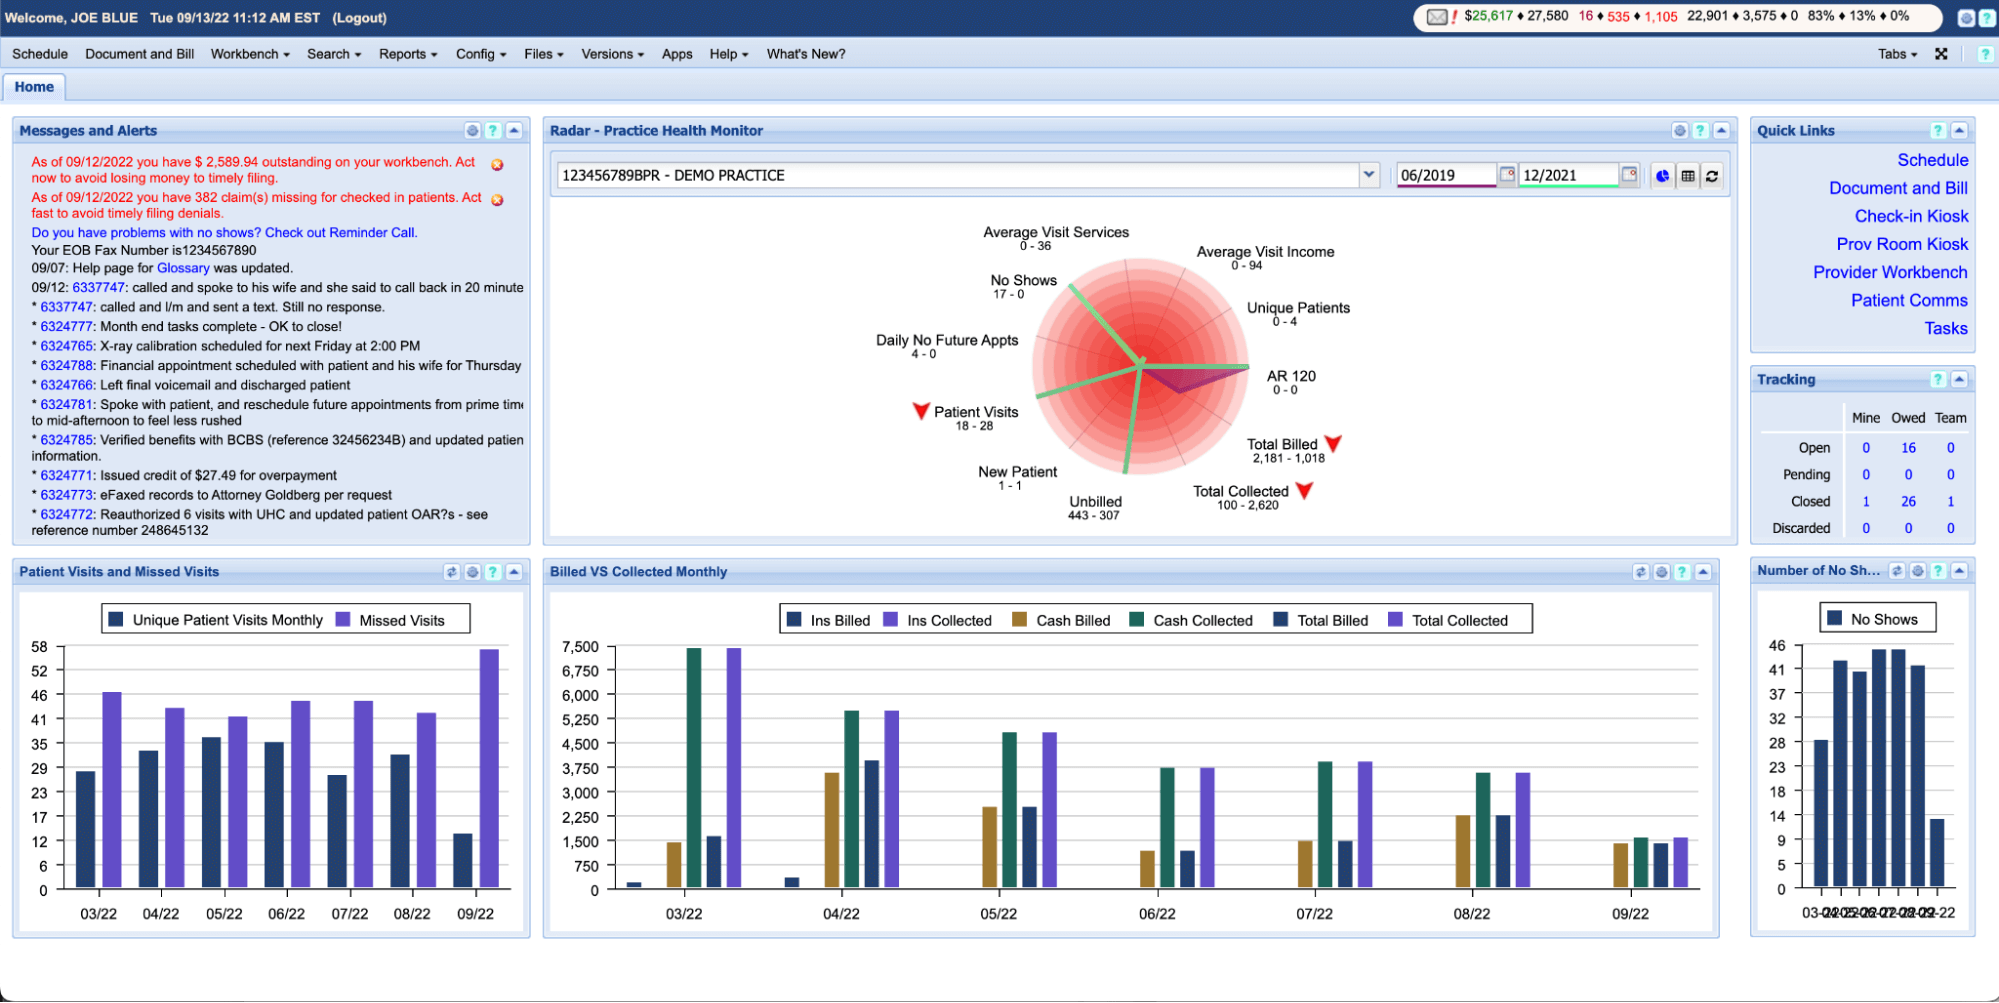Click the 06/2019 start date field
This screenshot has width=1999, height=1003.
point(1446,176)
